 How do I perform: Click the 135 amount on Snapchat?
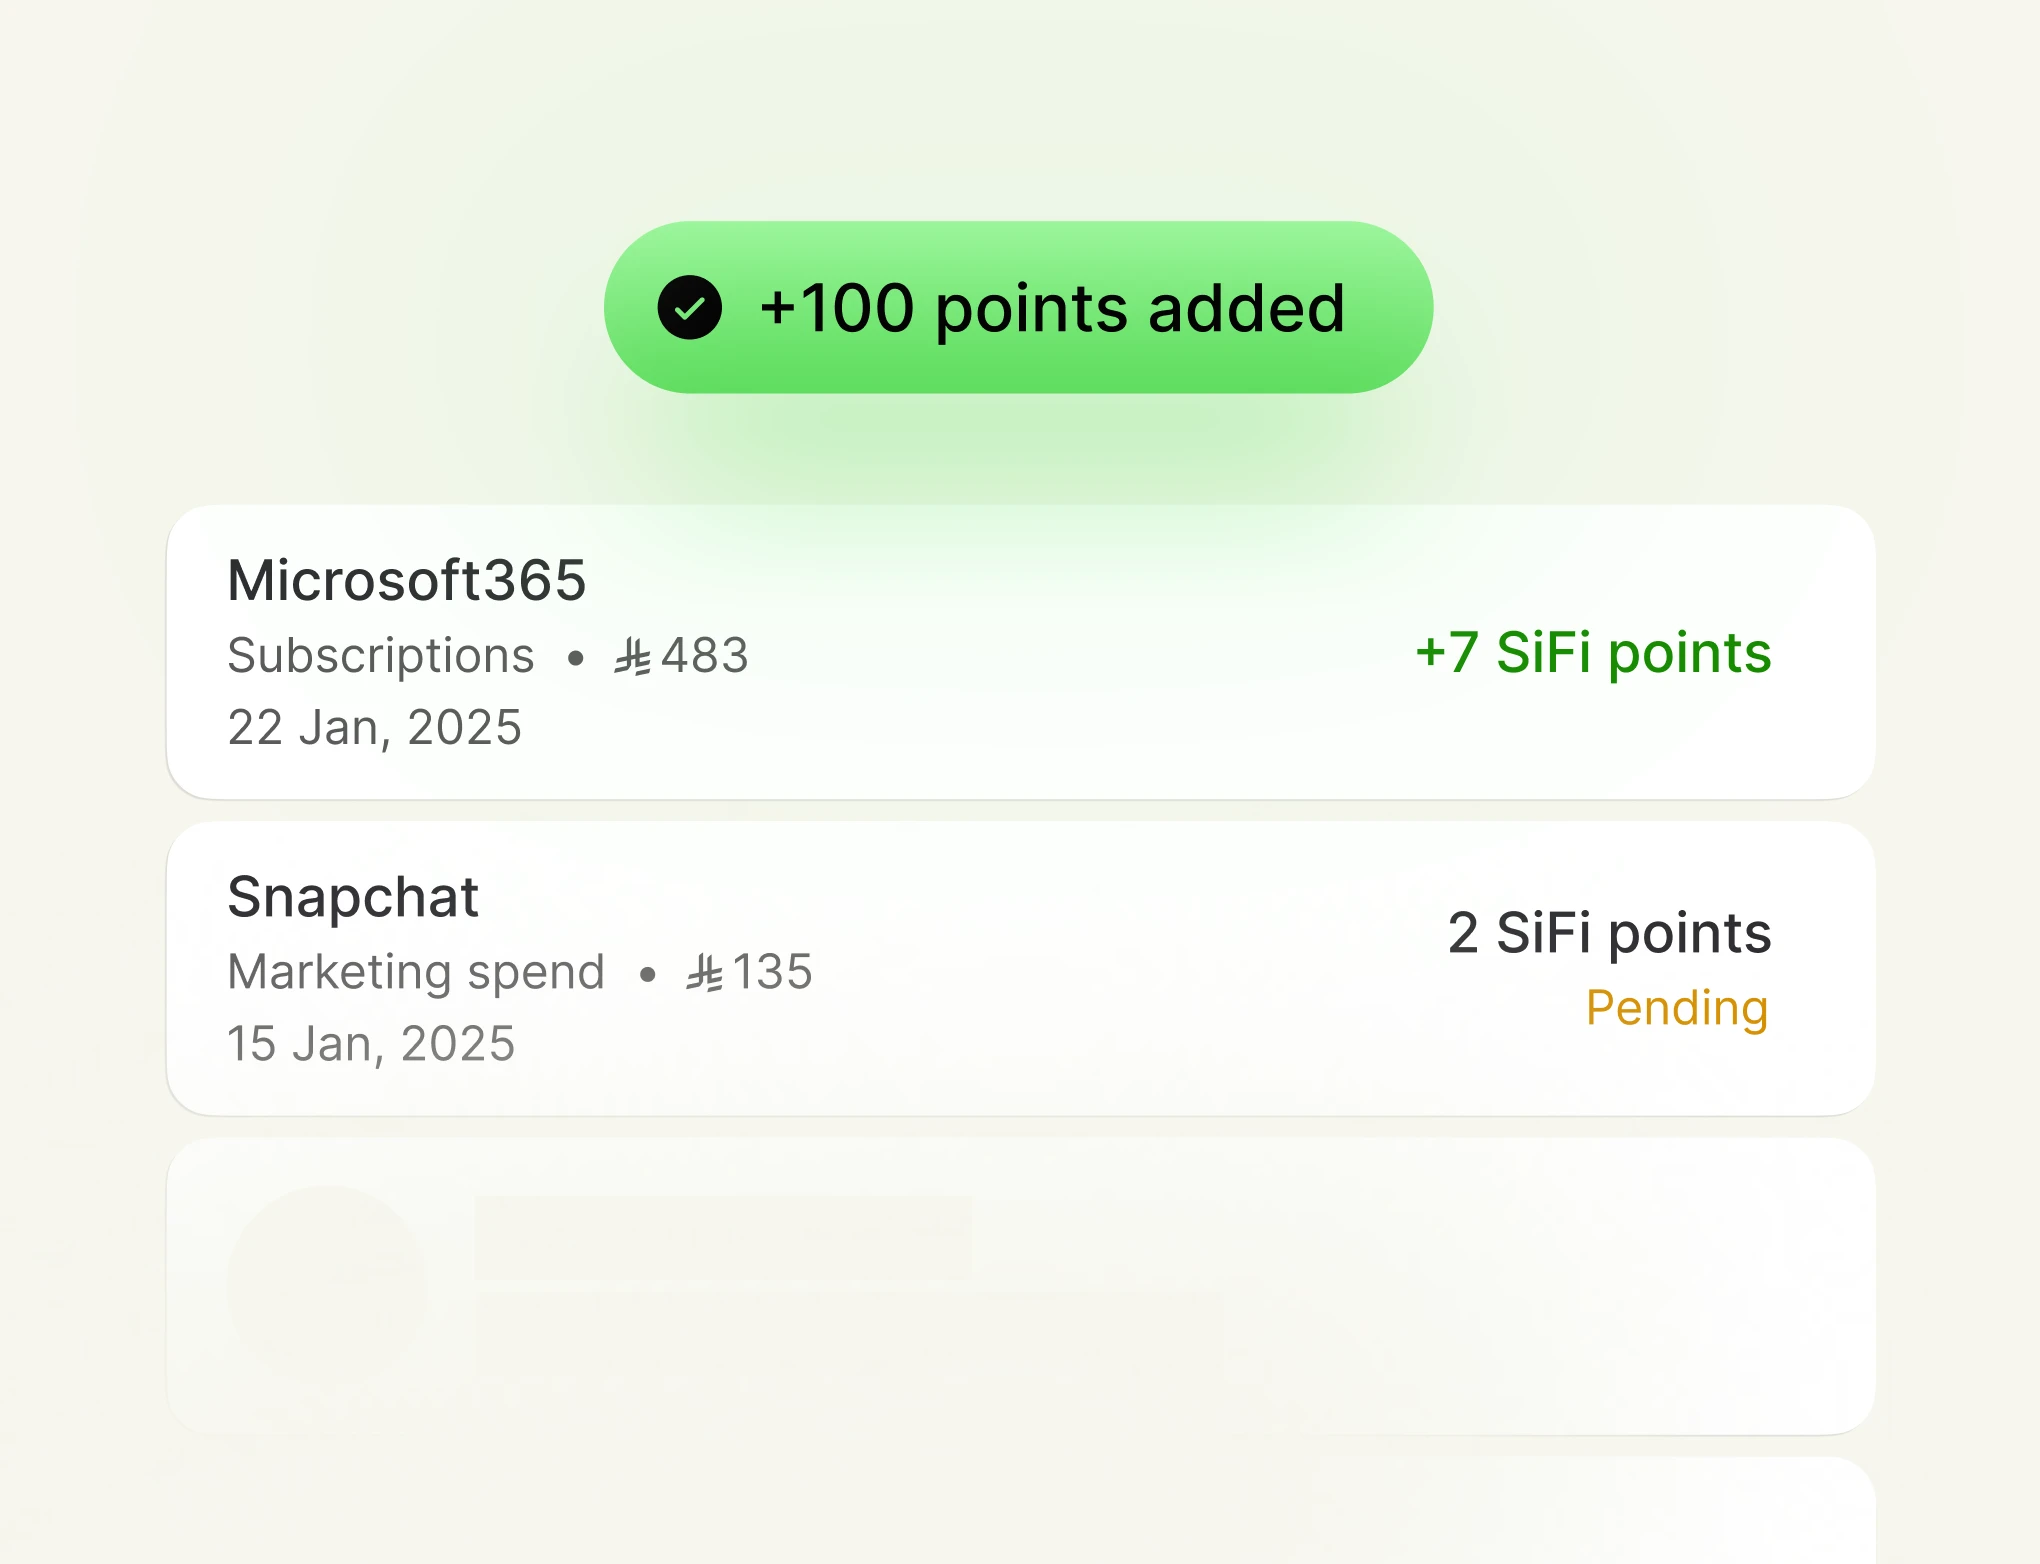773,972
